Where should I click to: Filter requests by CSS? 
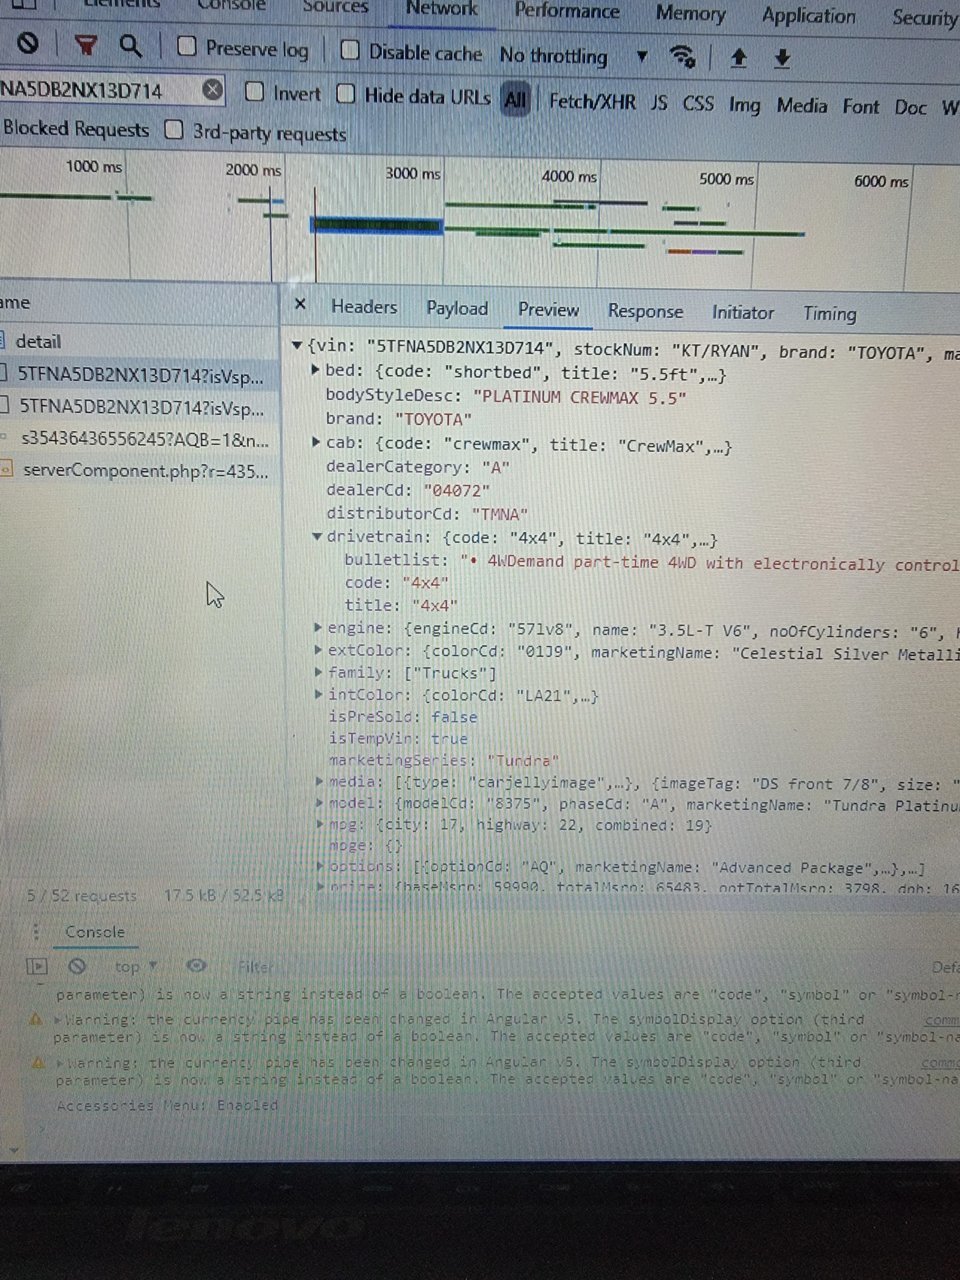pos(698,103)
